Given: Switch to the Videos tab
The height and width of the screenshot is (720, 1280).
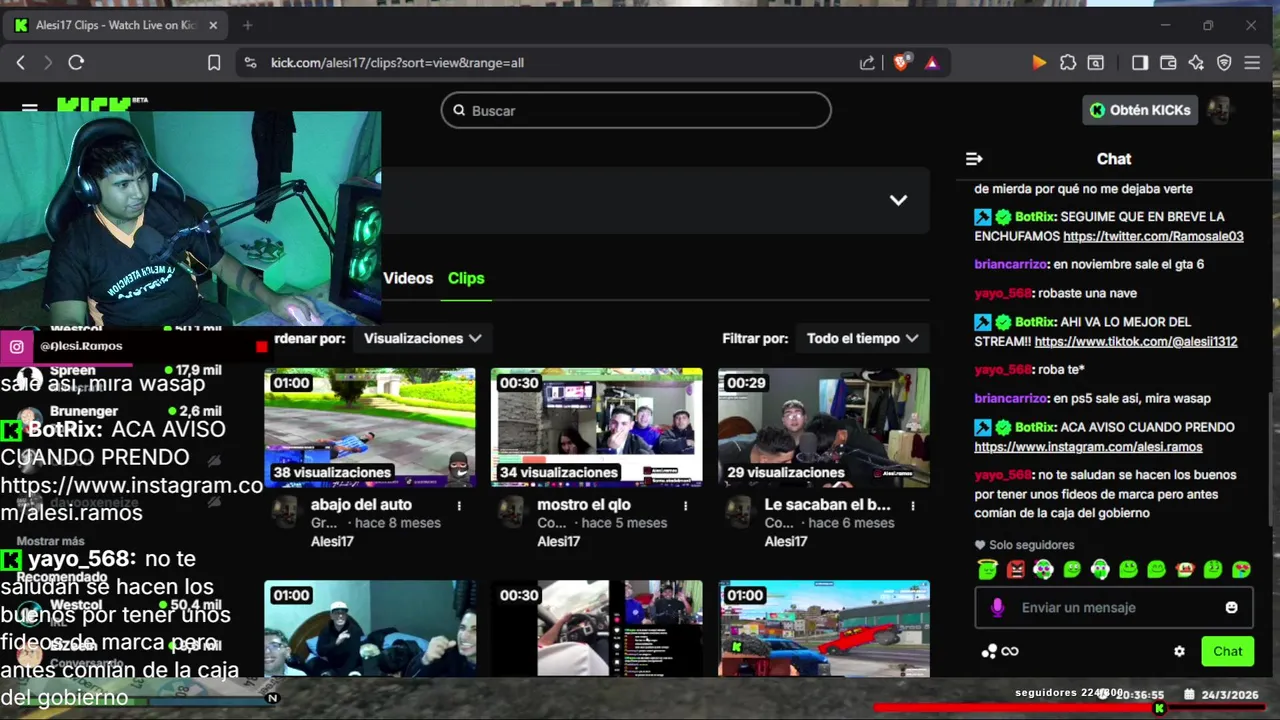Looking at the screenshot, I should tap(408, 278).
